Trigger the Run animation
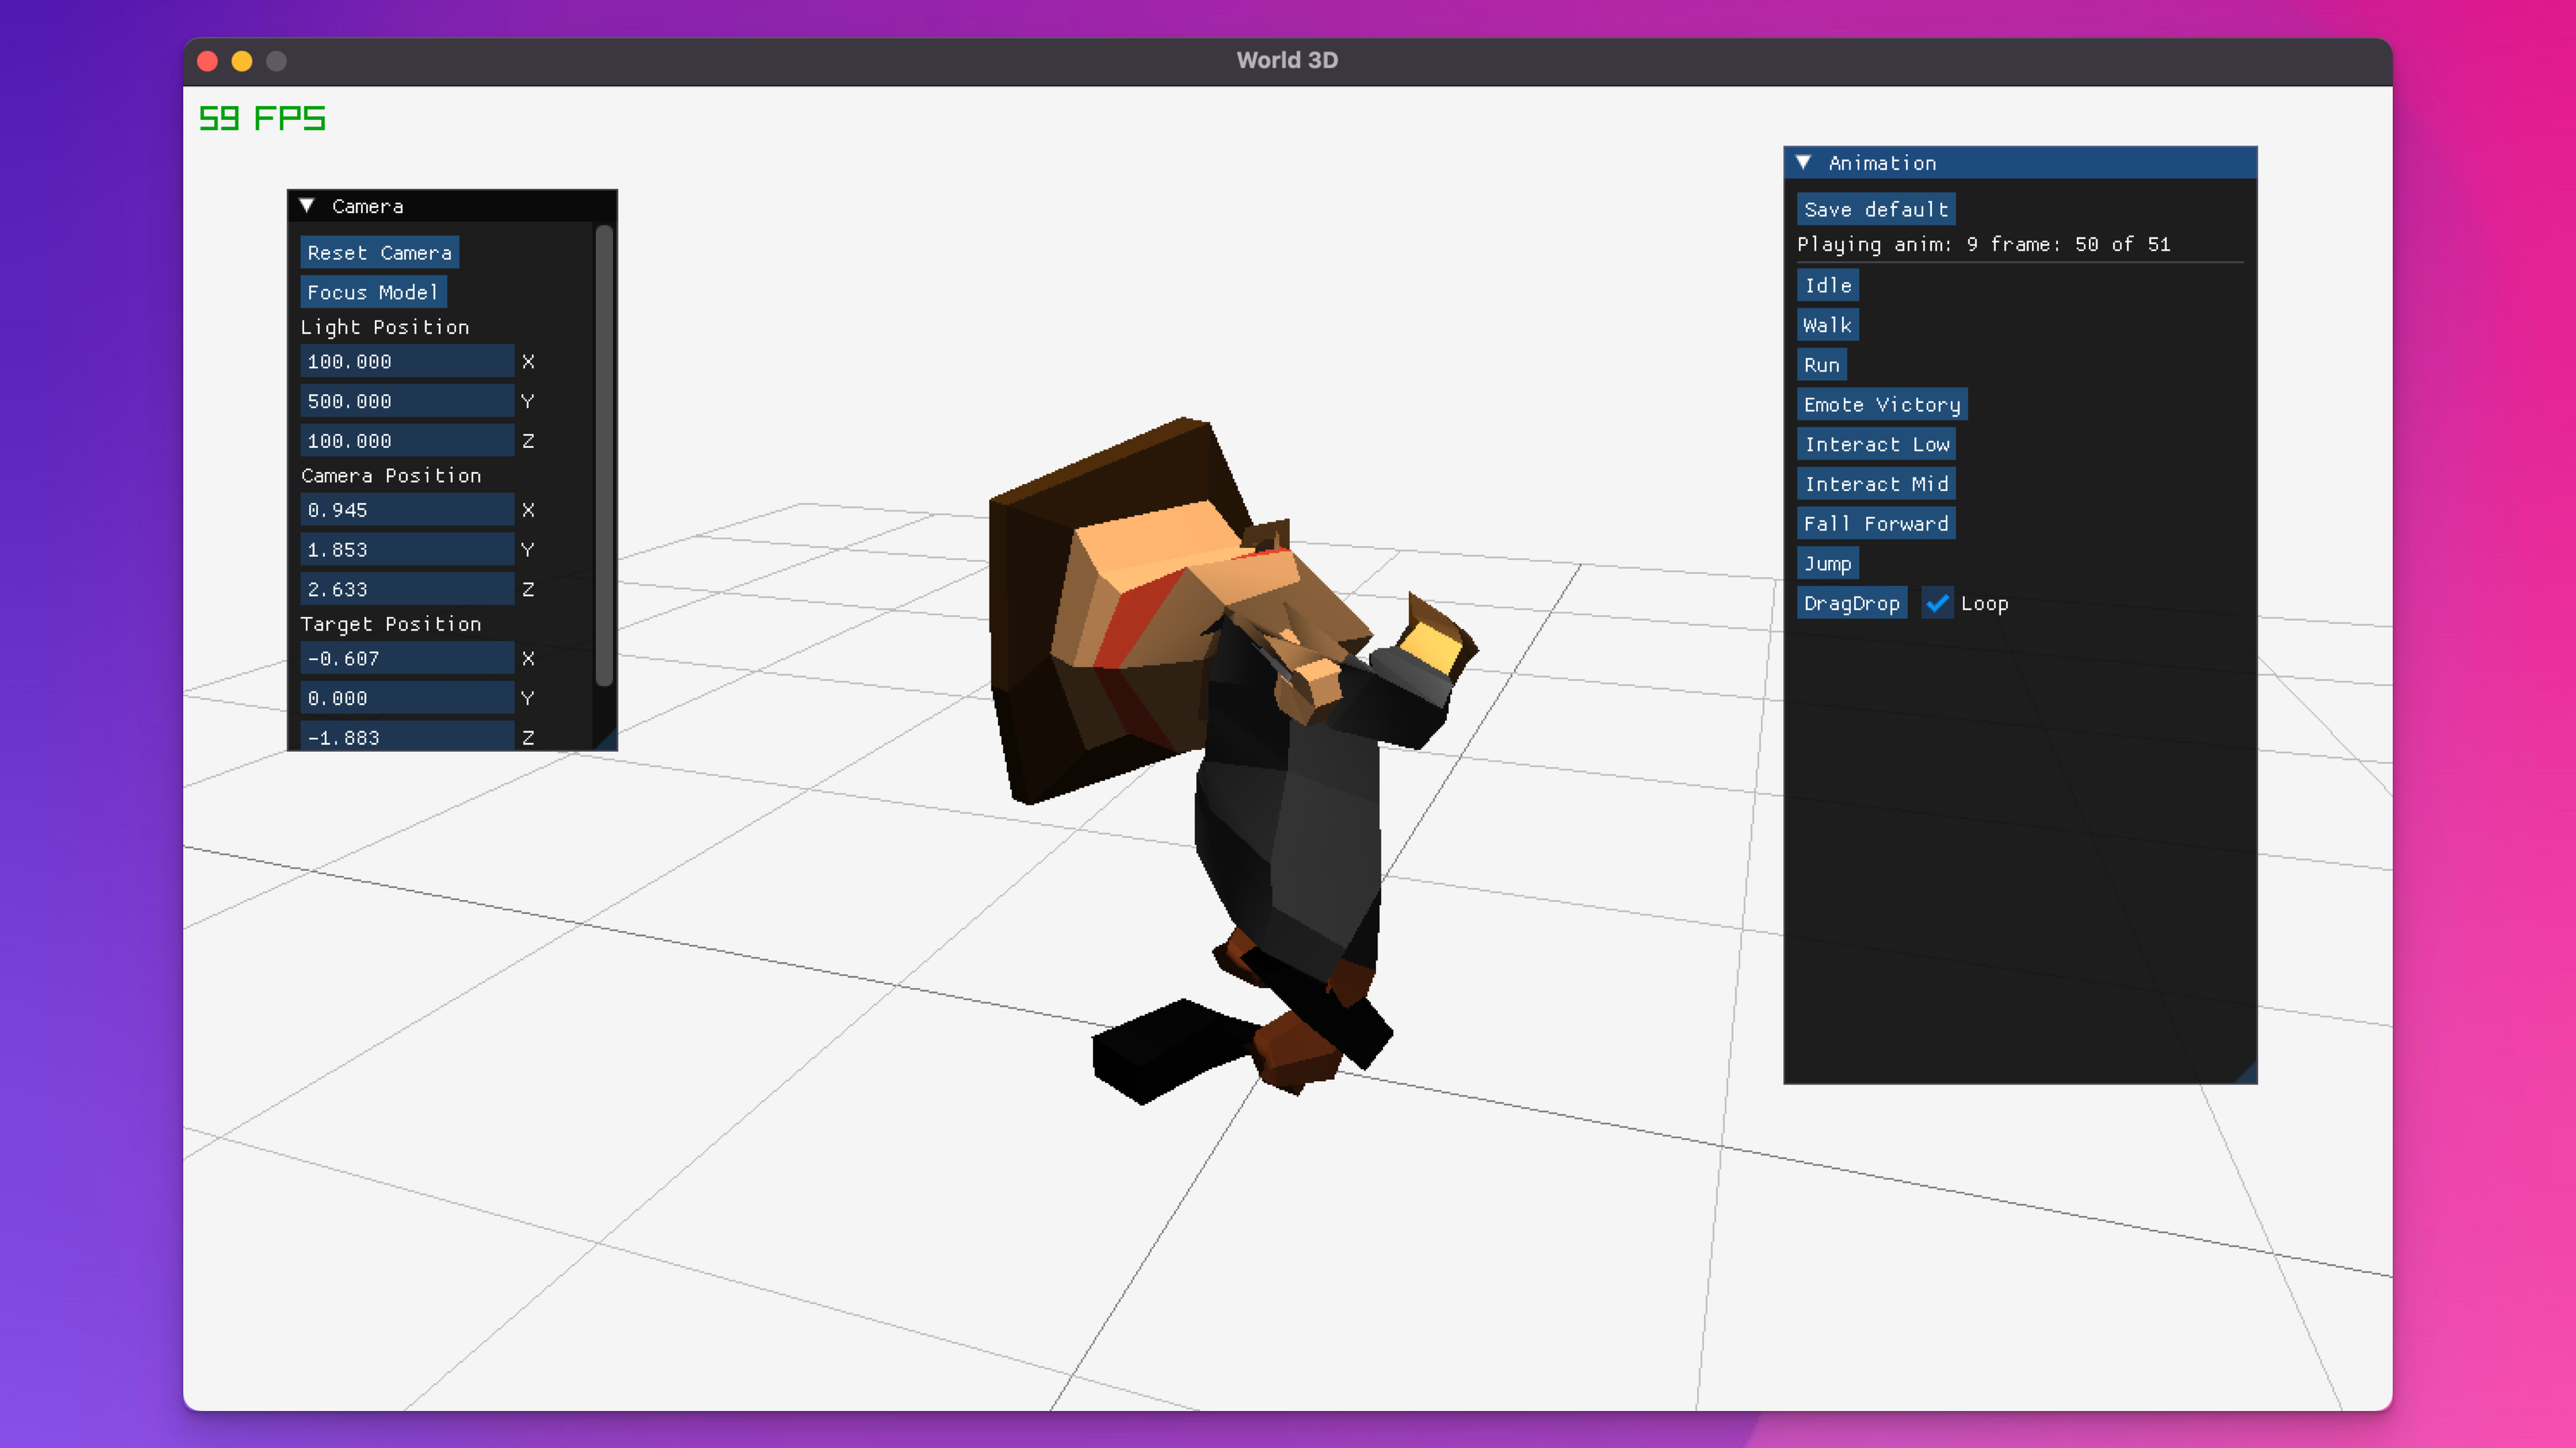Image resolution: width=2576 pixels, height=1448 pixels. (x=1821, y=365)
